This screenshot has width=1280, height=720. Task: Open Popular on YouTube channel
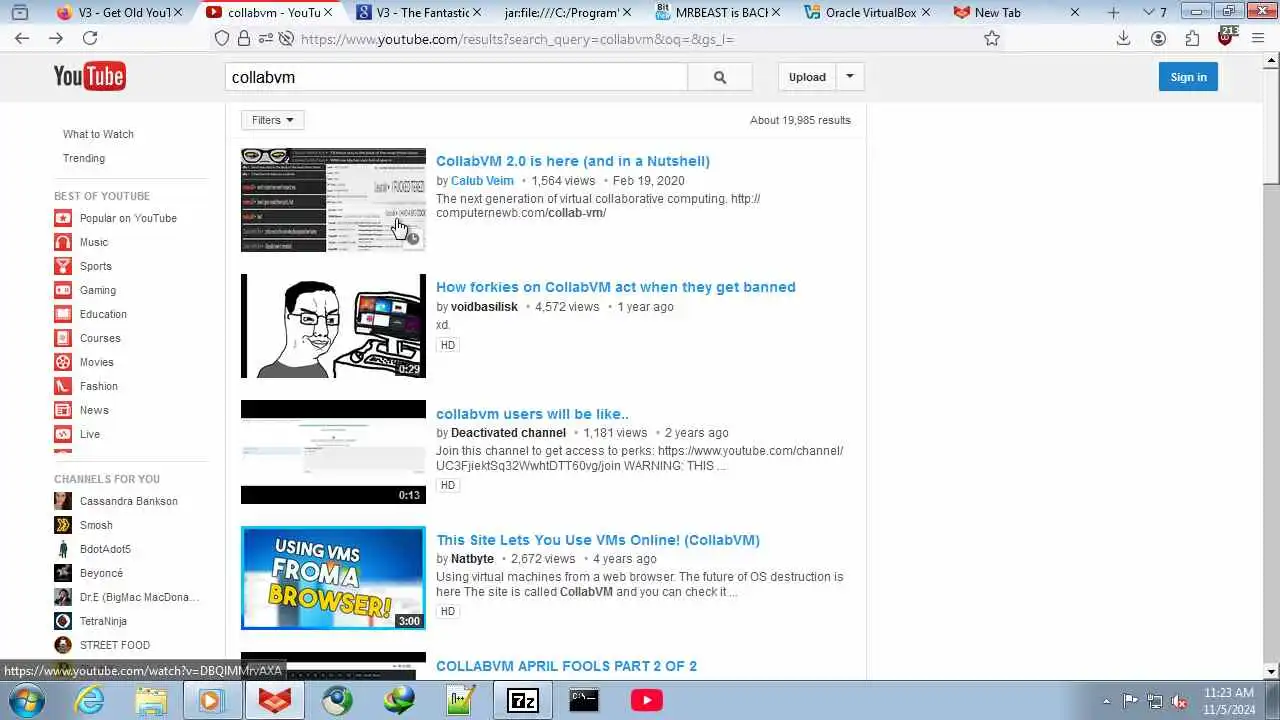(128, 218)
